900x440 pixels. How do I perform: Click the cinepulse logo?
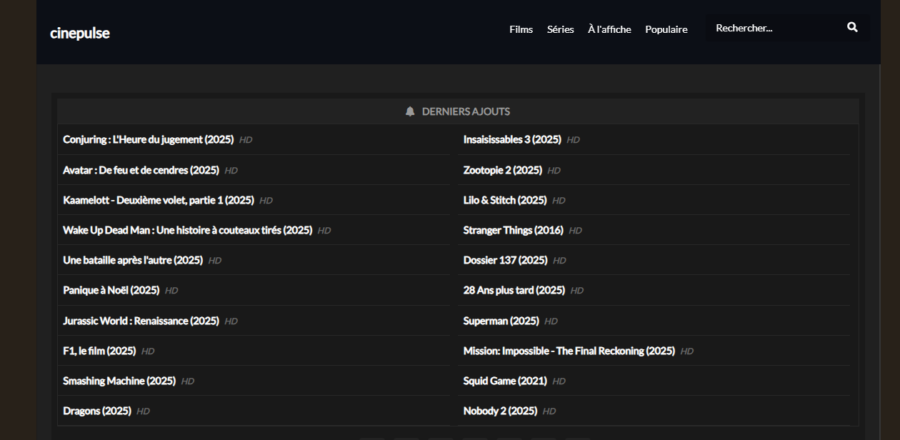tap(80, 33)
